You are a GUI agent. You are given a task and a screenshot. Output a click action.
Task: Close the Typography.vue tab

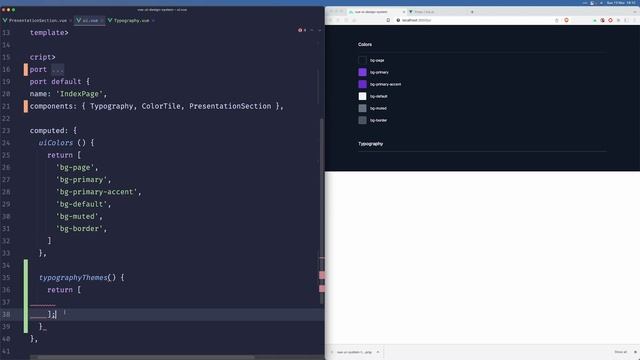tap(153, 20)
